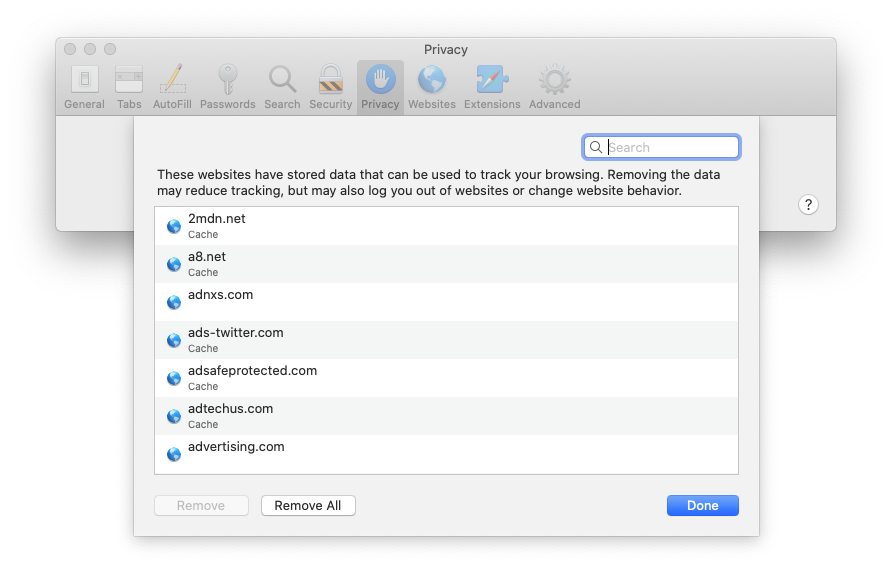
Task: Click the Cache label under adtechus.com
Action: [x=203, y=424]
